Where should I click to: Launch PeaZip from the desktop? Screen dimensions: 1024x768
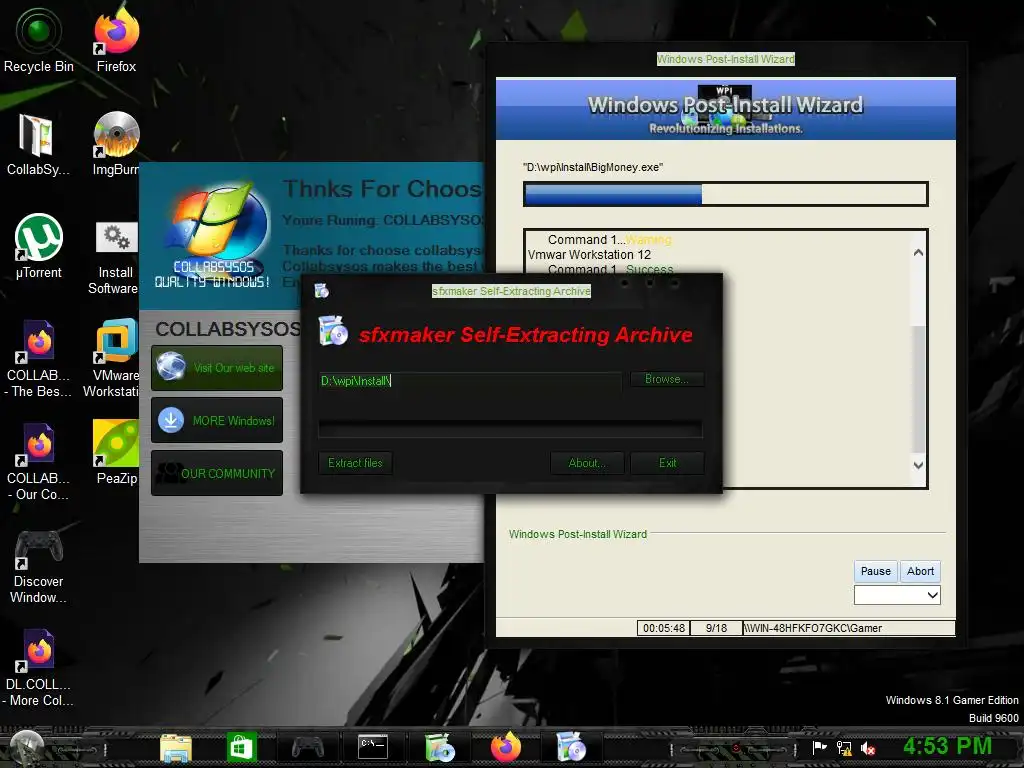[116, 452]
